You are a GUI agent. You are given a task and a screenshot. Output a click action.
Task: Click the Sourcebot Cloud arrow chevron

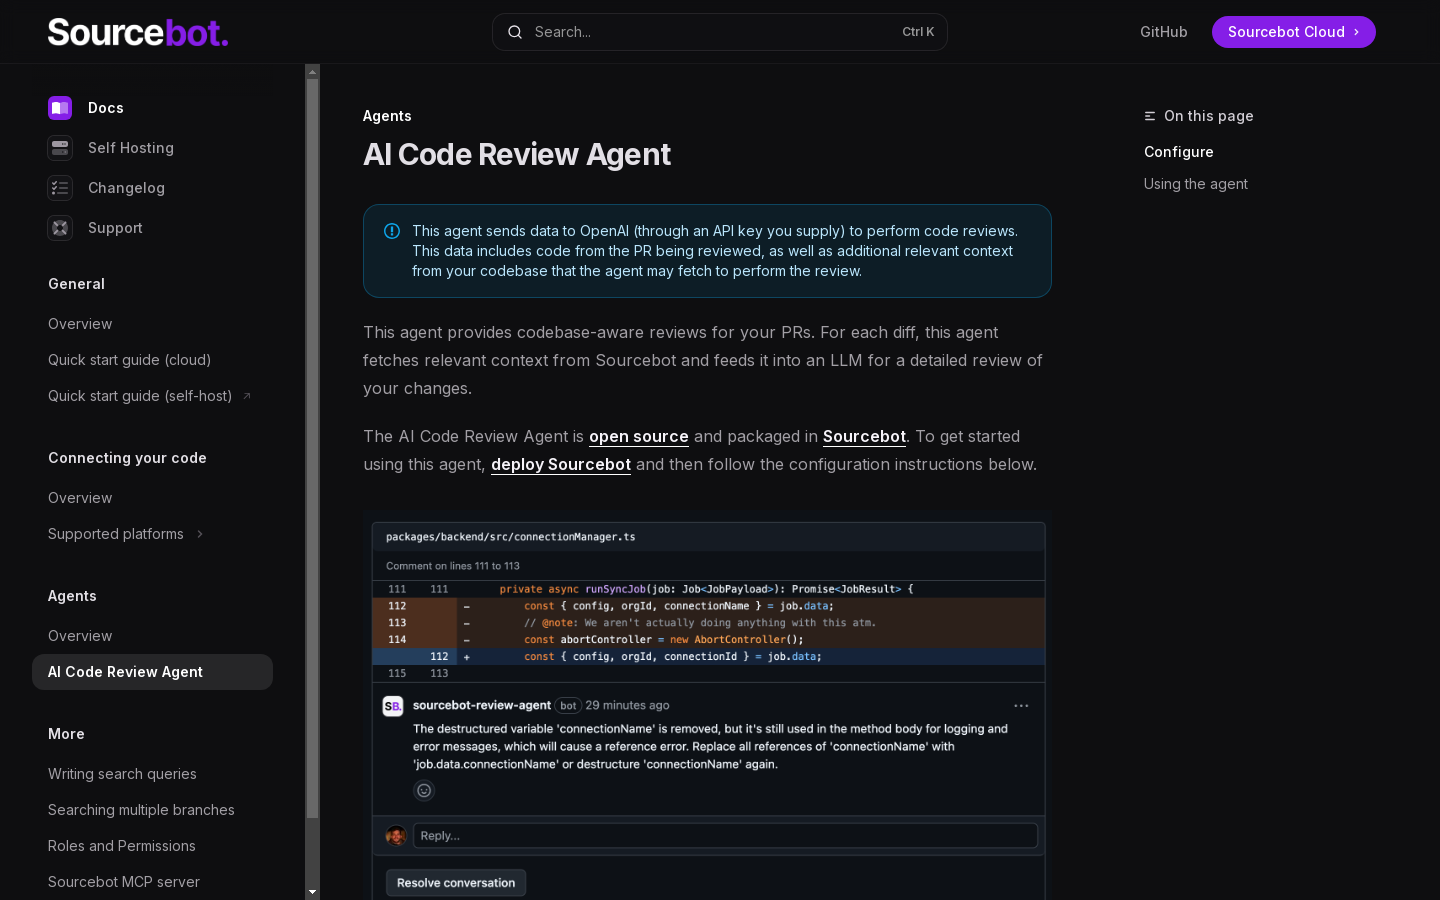(x=1357, y=32)
